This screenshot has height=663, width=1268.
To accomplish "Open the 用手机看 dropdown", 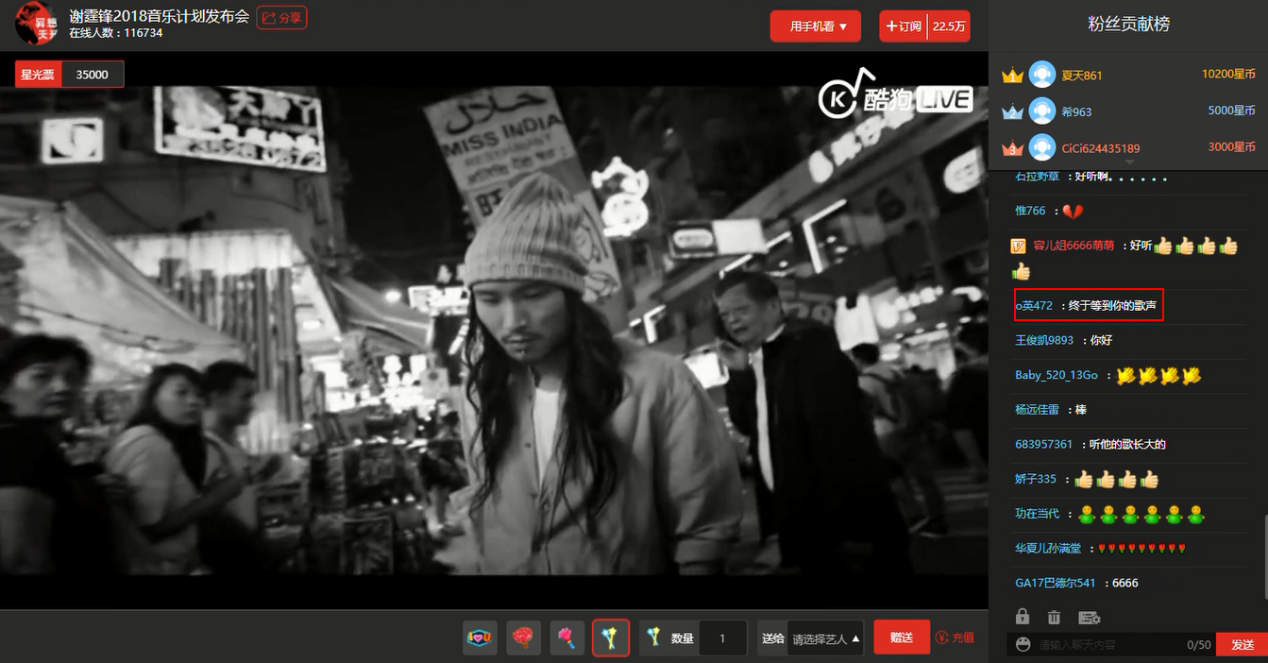I will (815, 26).
